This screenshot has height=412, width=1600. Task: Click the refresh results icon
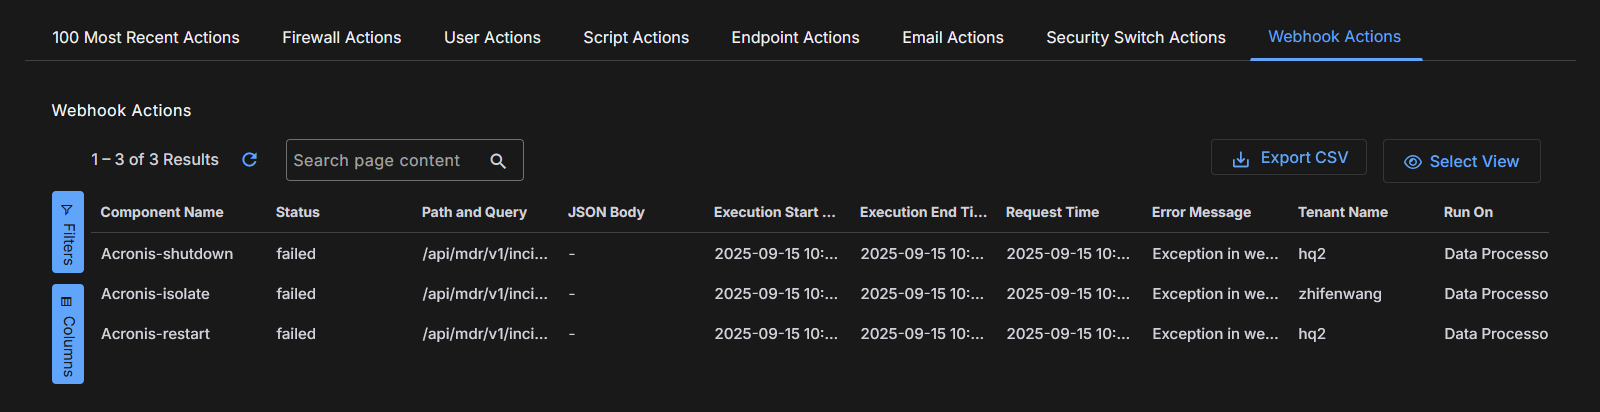[250, 160]
